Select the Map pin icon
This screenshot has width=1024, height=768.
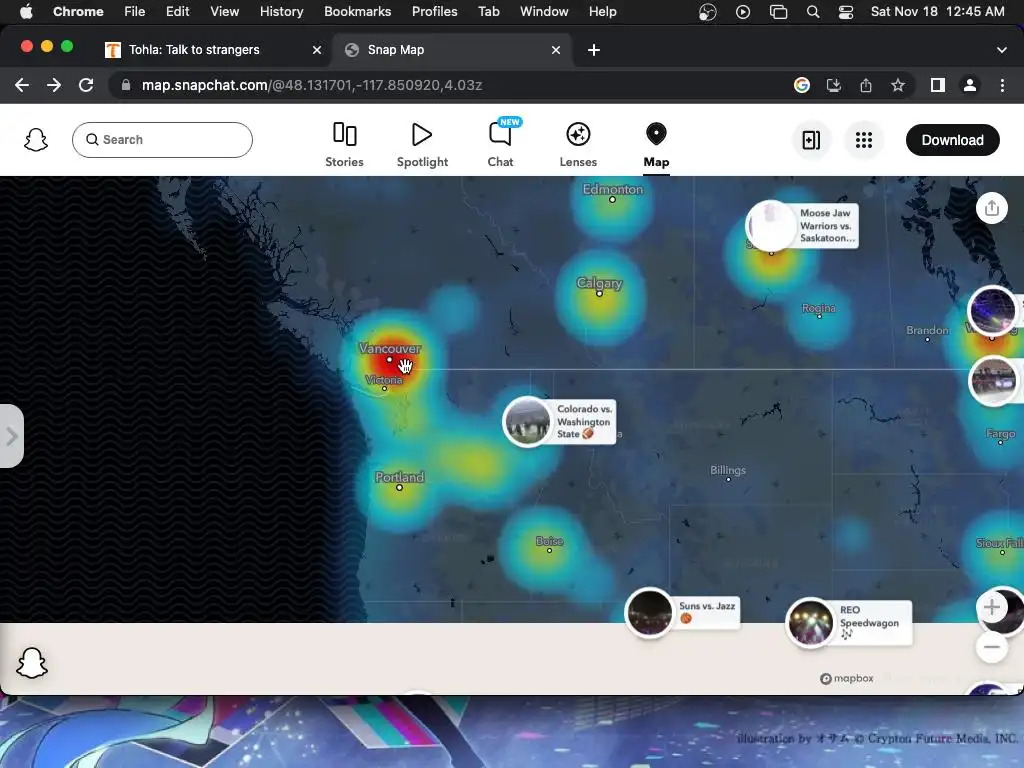click(656, 134)
